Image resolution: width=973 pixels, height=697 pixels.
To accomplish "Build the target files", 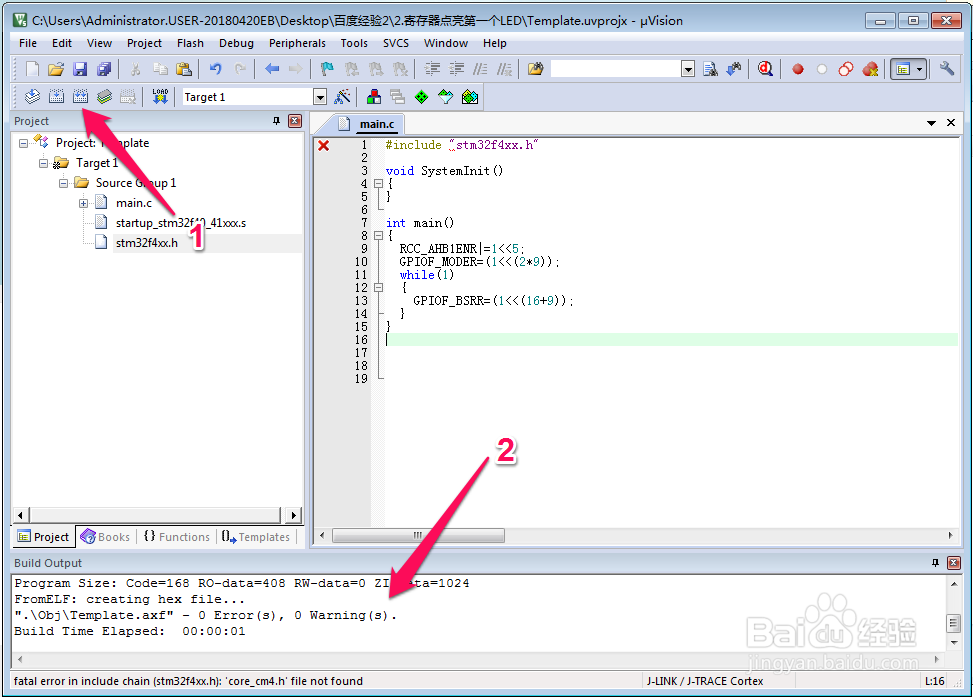I will pos(56,96).
